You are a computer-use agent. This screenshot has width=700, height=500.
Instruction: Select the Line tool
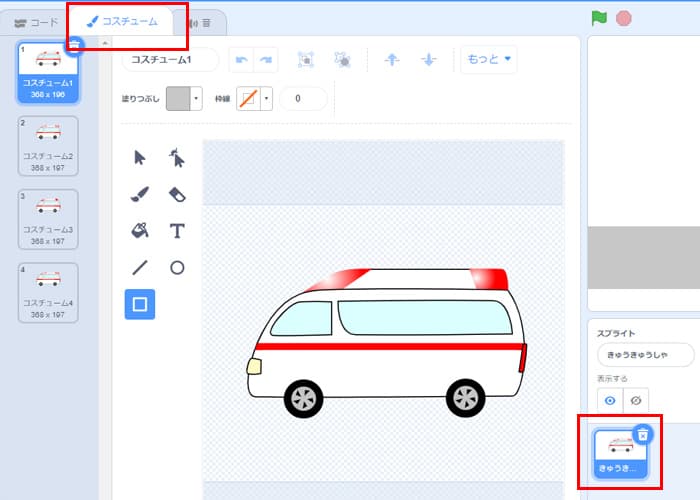(x=140, y=268)
